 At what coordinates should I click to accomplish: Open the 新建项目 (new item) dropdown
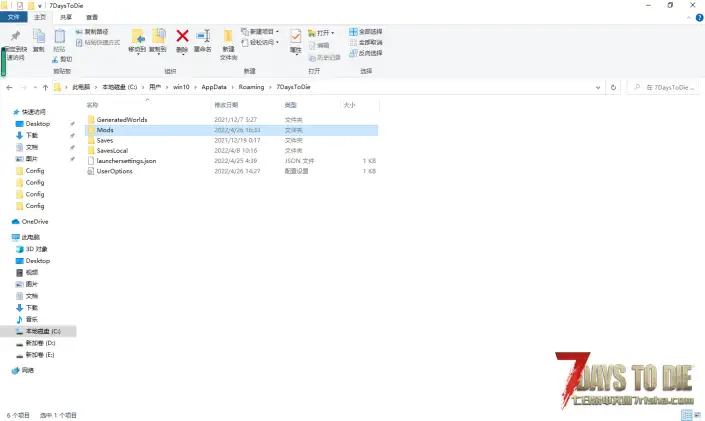coord(261,31)
